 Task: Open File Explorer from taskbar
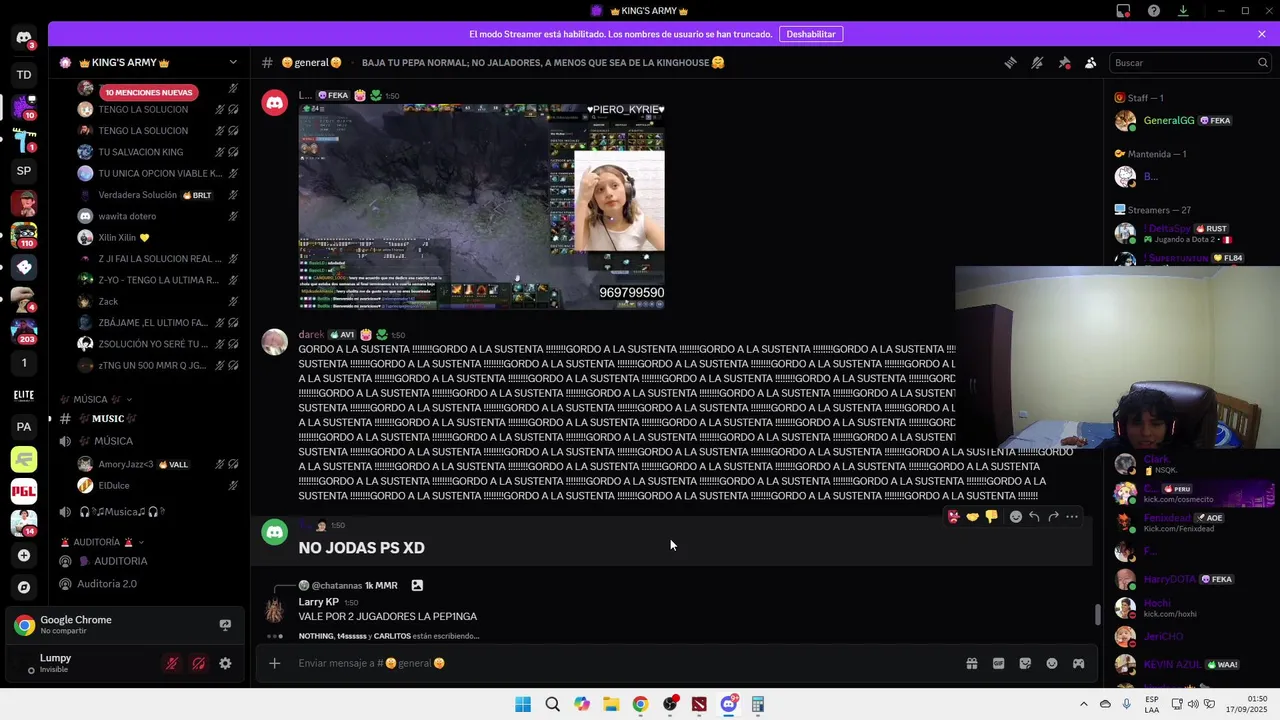click(611, 704)
